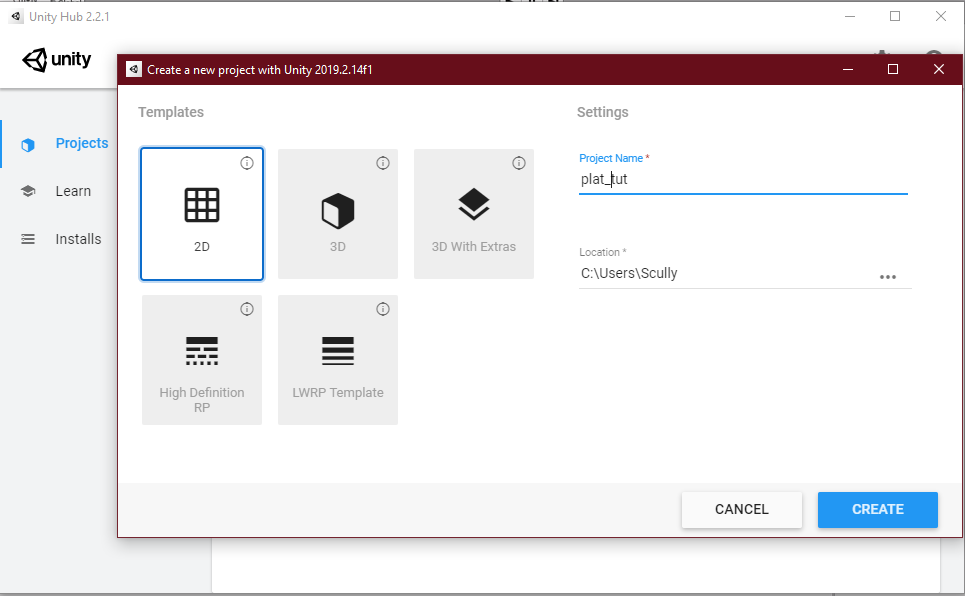Maximize the Unity Hub window
Viewport: 965px width, 596px height.
(895, 17)
